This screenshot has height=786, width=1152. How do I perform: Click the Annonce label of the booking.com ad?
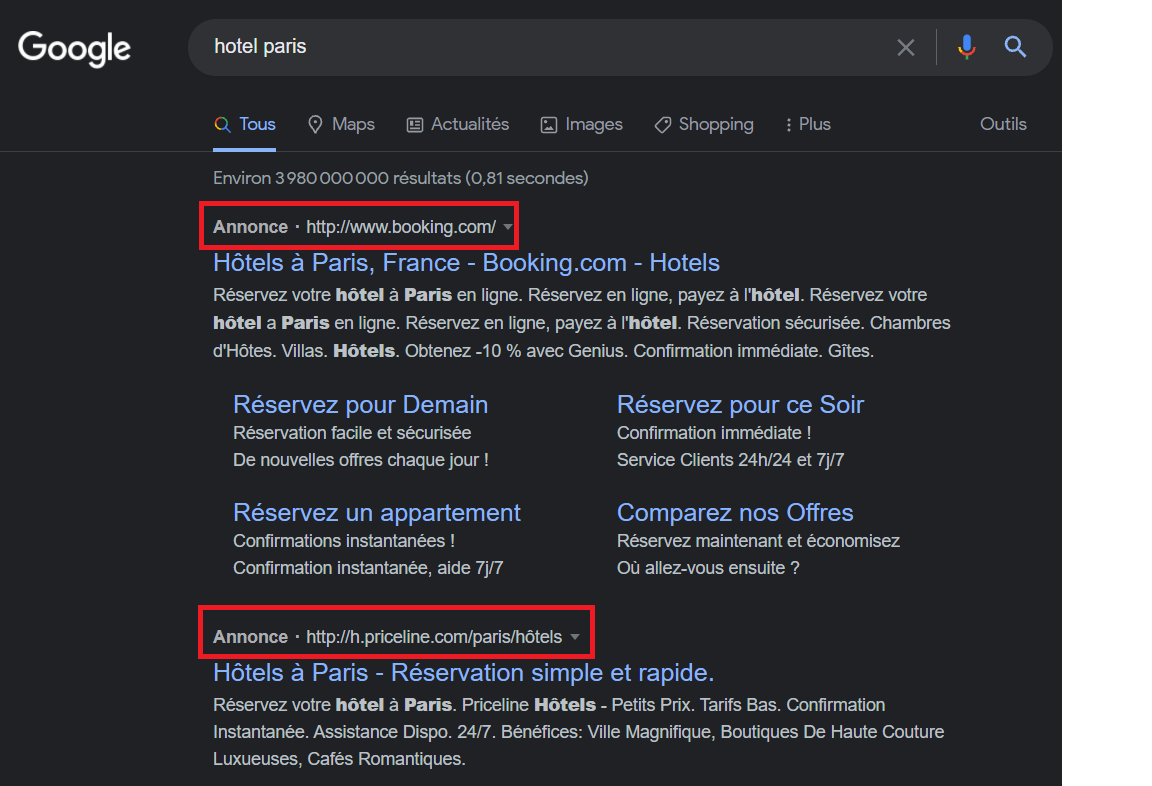[x=251, y=227]
